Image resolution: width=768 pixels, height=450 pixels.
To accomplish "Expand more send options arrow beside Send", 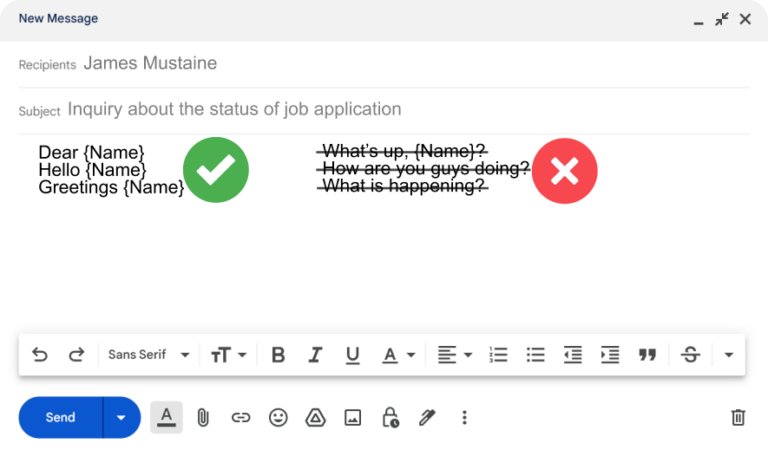I will pos(121,418).
